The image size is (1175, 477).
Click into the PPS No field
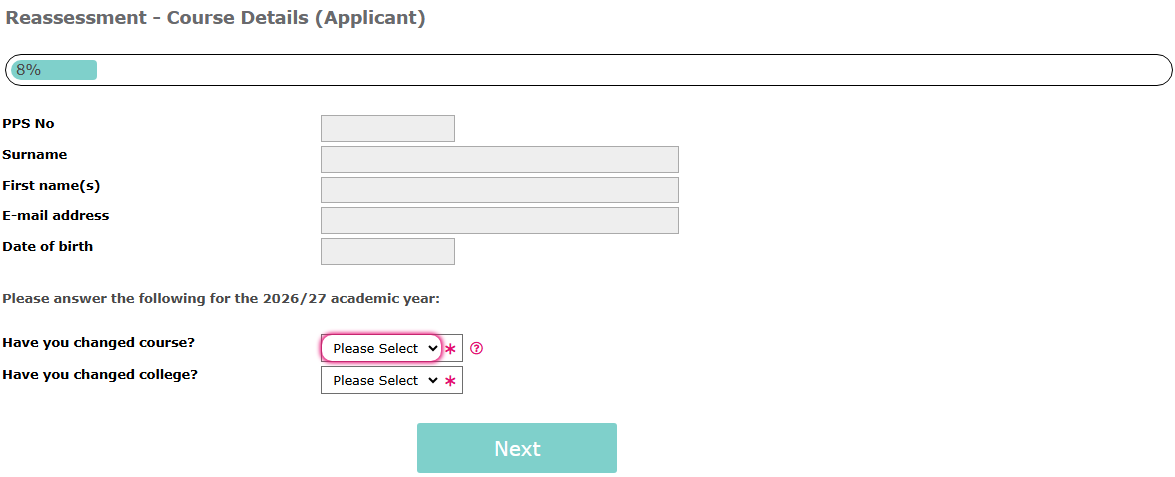pos(387,128)
